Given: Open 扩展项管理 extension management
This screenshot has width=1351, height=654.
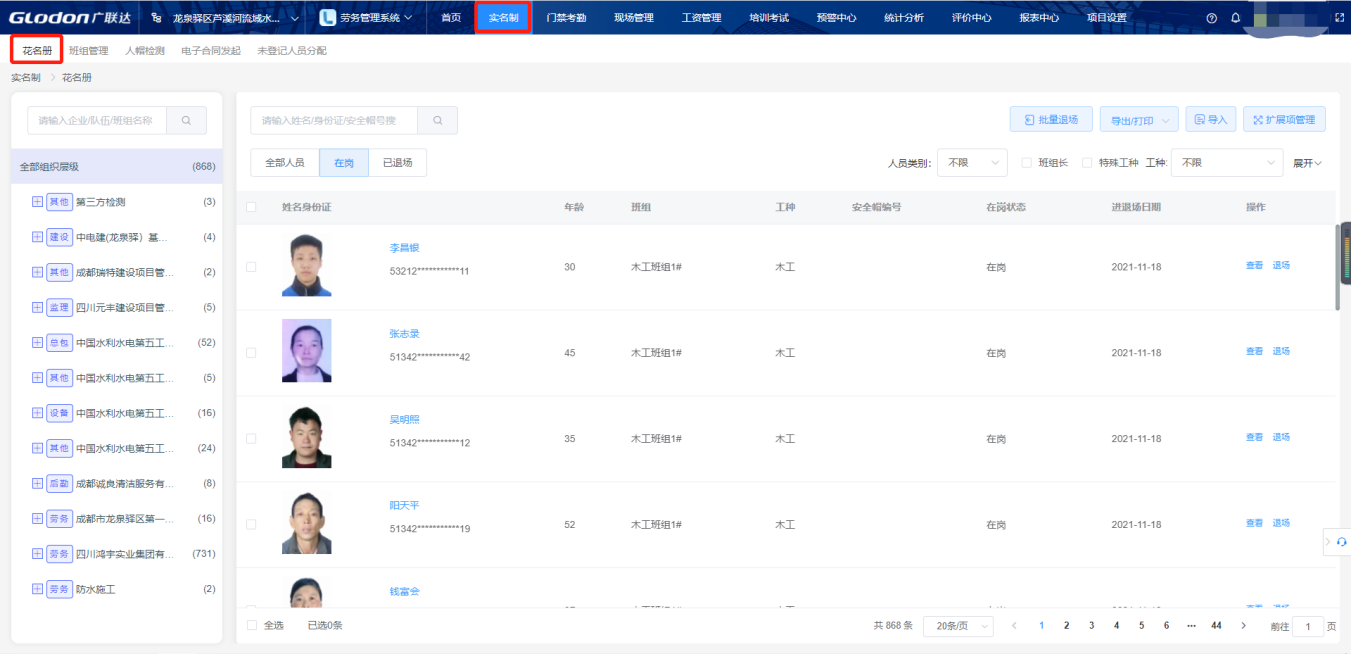Looking at the screenshot, I should click(1284, 120).
